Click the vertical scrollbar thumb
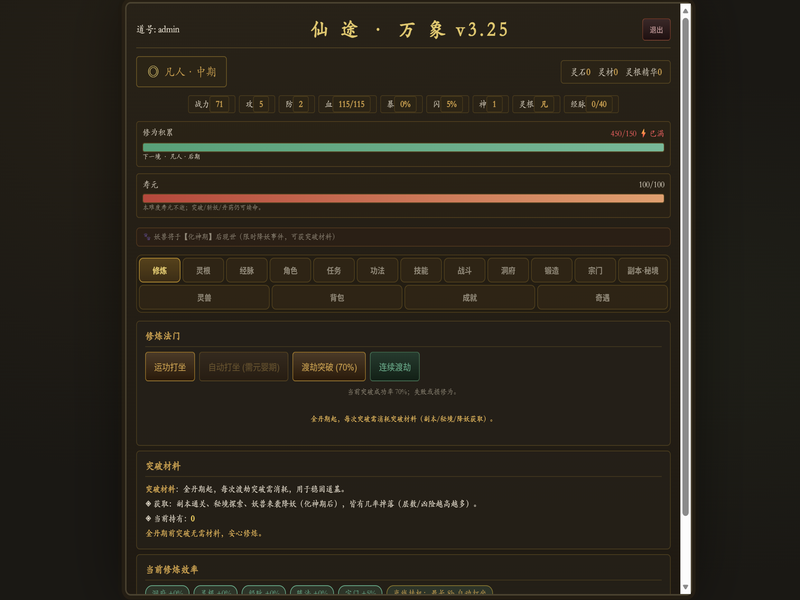The width and height of the screenshot is (800, 600). (x=686, y=267)
